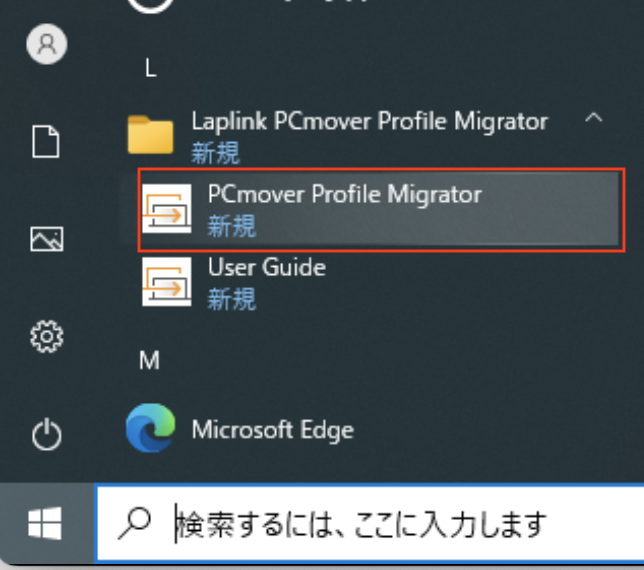Click the Laplink PCmover folder icon
The image size is (644, 570).
[x=150, y=135]
